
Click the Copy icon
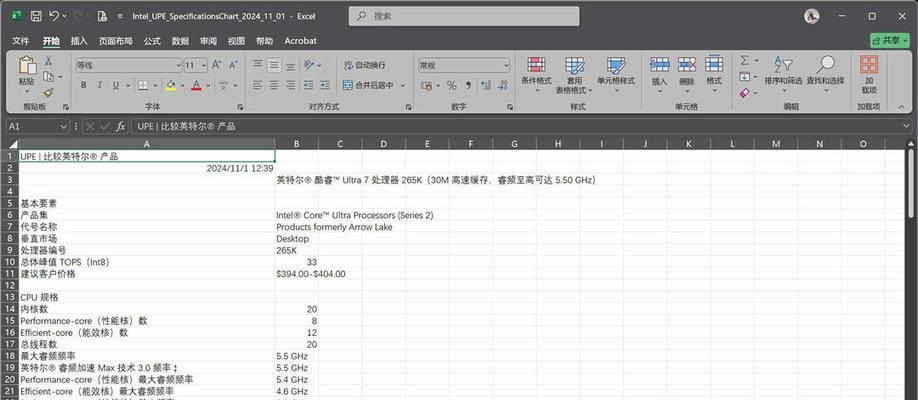coord(47,77)
